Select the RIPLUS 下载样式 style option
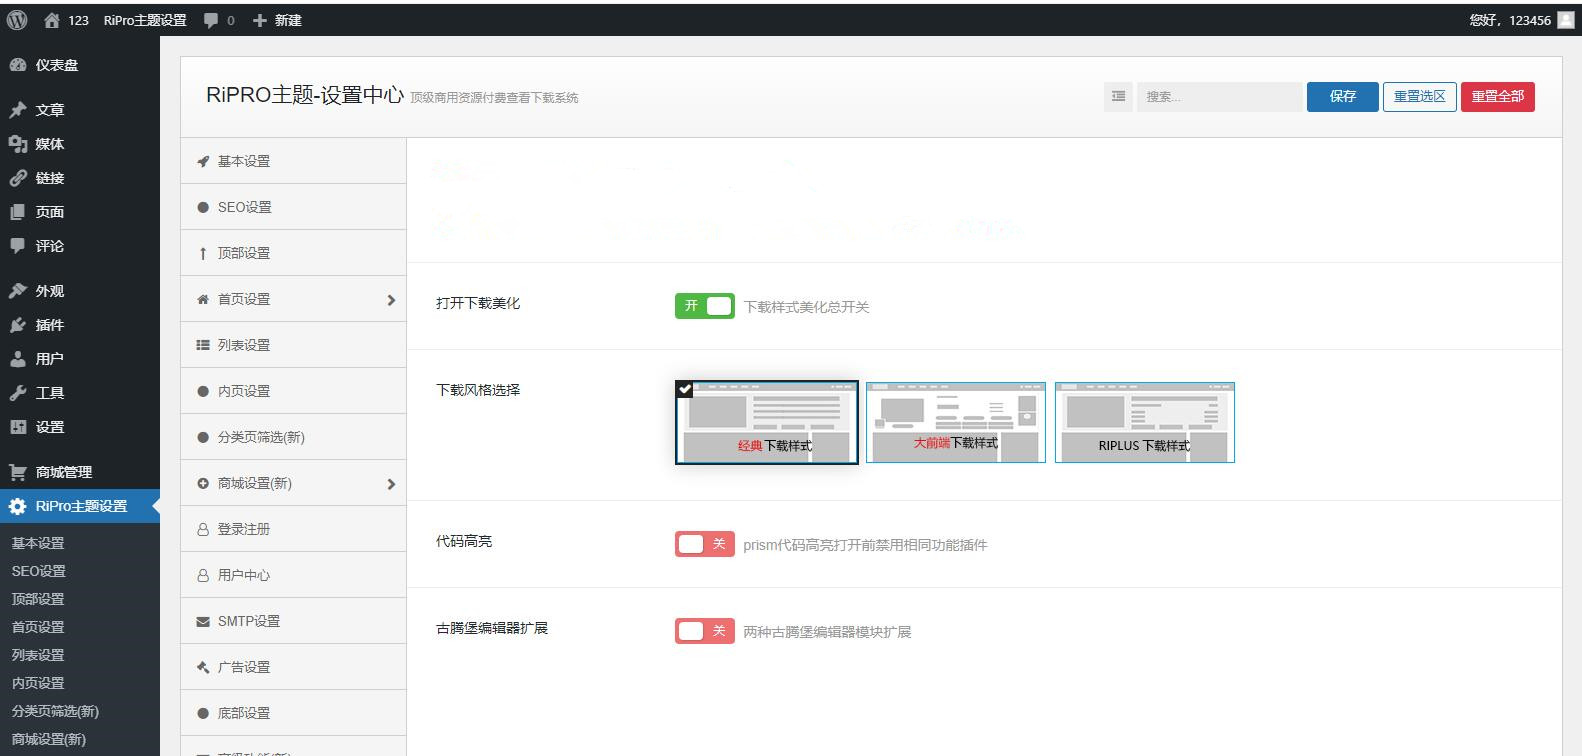The image size is (1582, 756). pos(1145,422)
